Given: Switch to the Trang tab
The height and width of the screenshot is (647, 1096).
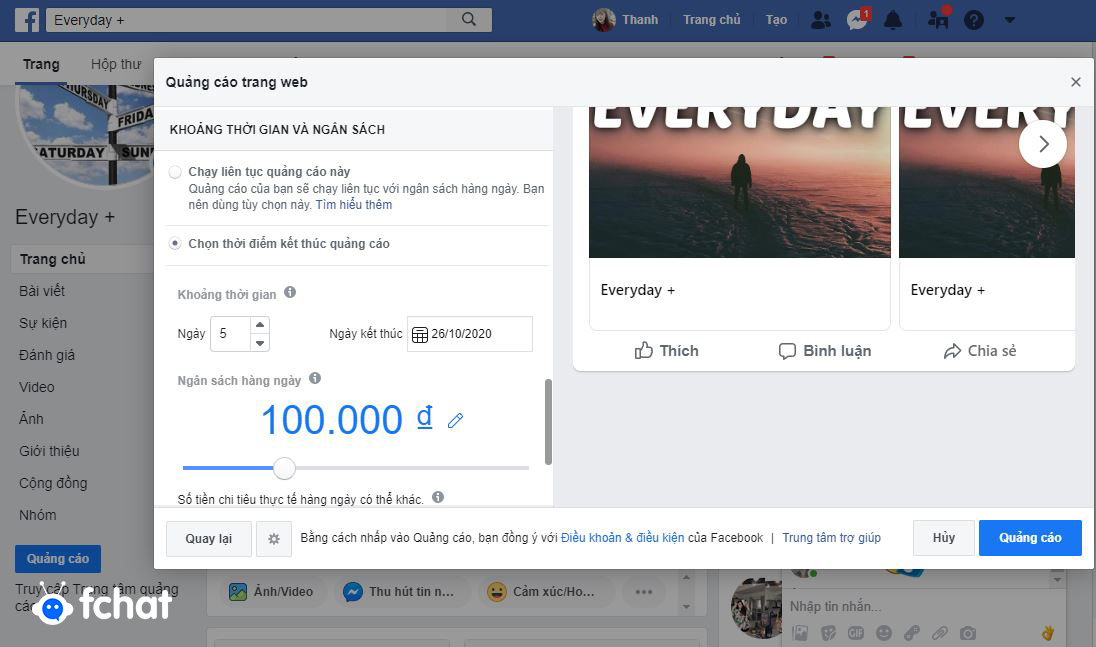Looking at the screenshot, I should [41, 64].
